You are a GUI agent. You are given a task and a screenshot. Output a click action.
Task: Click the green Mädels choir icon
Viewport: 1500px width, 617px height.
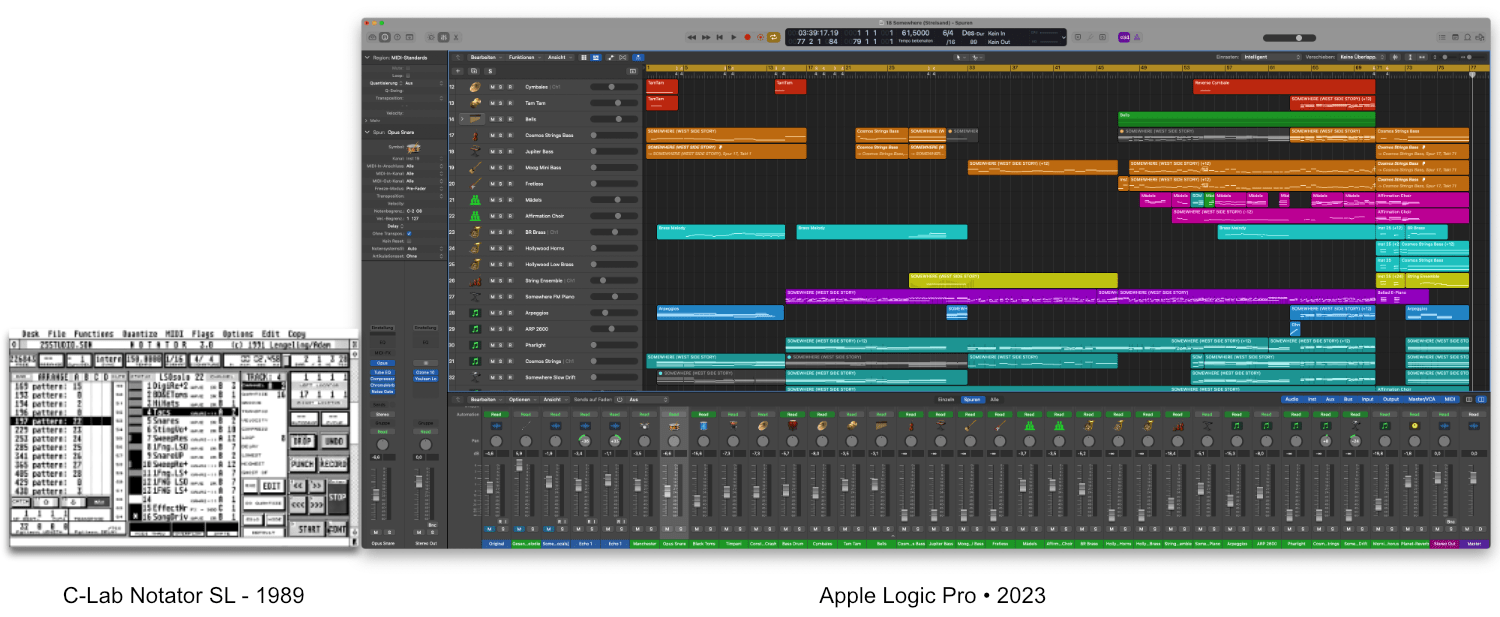click(475, 200)
